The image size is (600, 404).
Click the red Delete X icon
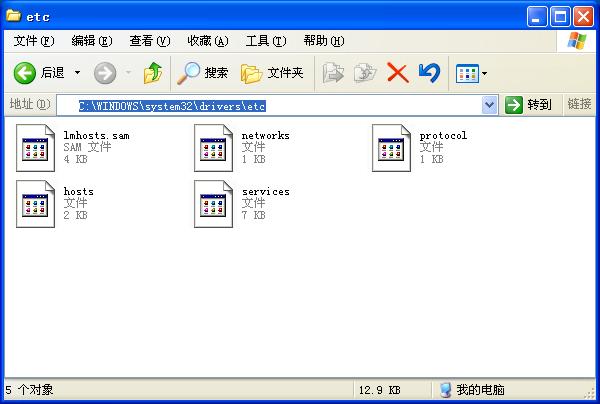click(x=397, y=73)
